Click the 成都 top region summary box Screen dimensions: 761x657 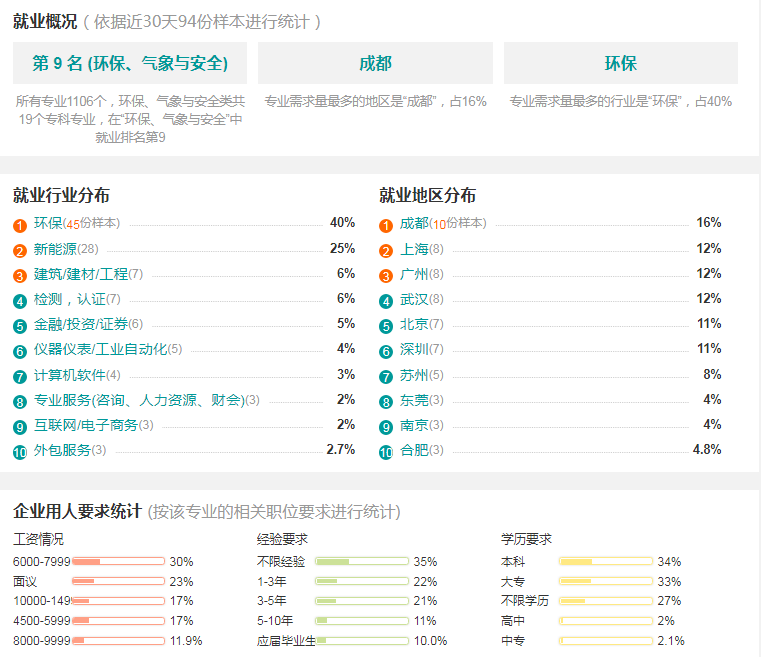[x=375, y=63]
